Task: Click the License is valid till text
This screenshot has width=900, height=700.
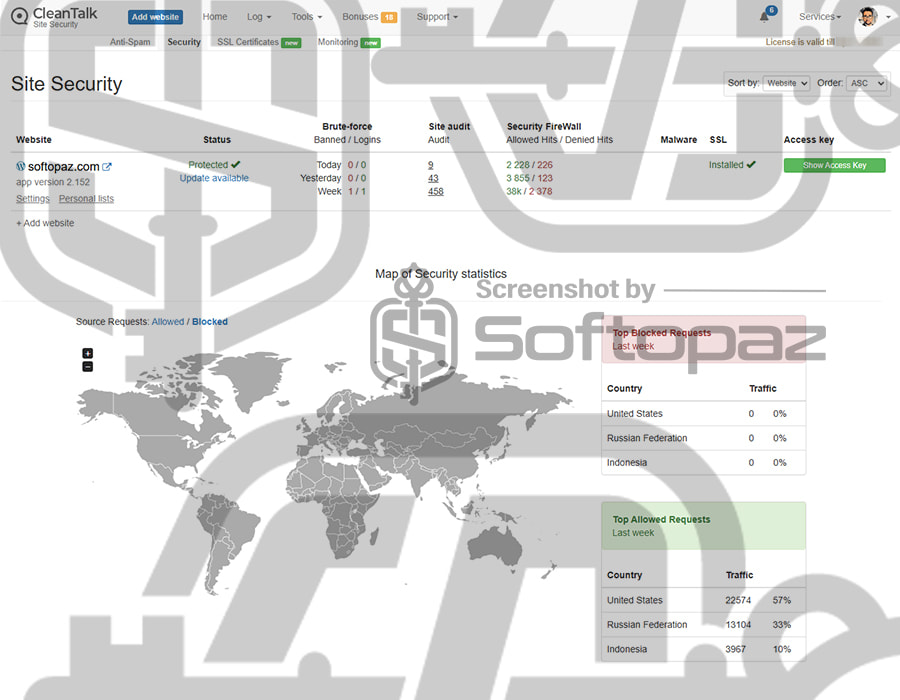Action: tap(800, 42)
